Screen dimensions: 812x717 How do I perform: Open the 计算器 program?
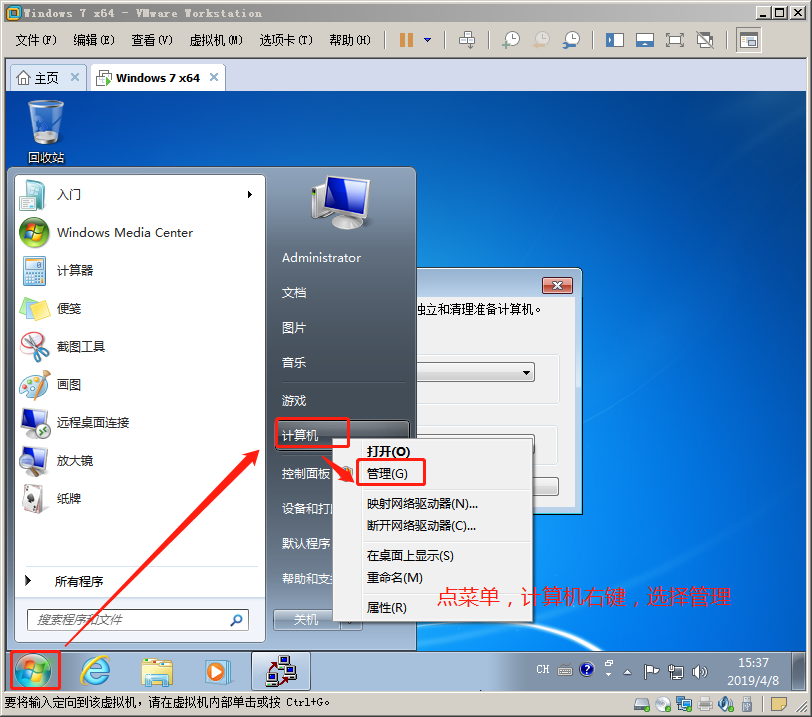(x=141, y=271)
